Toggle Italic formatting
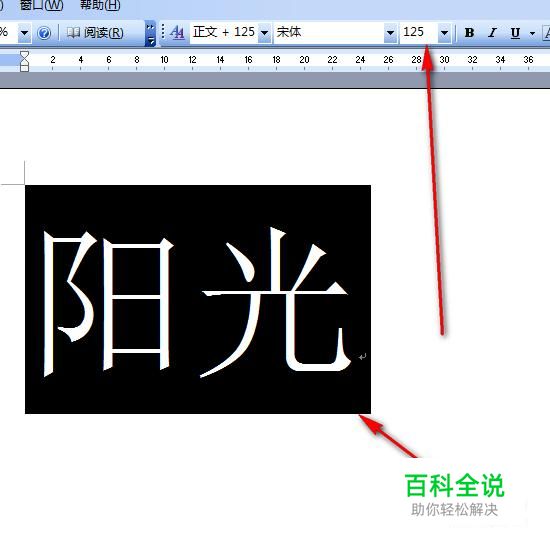The width and height of the screenshot is (550, 550). pyautogui.click(x=492, y=33)
